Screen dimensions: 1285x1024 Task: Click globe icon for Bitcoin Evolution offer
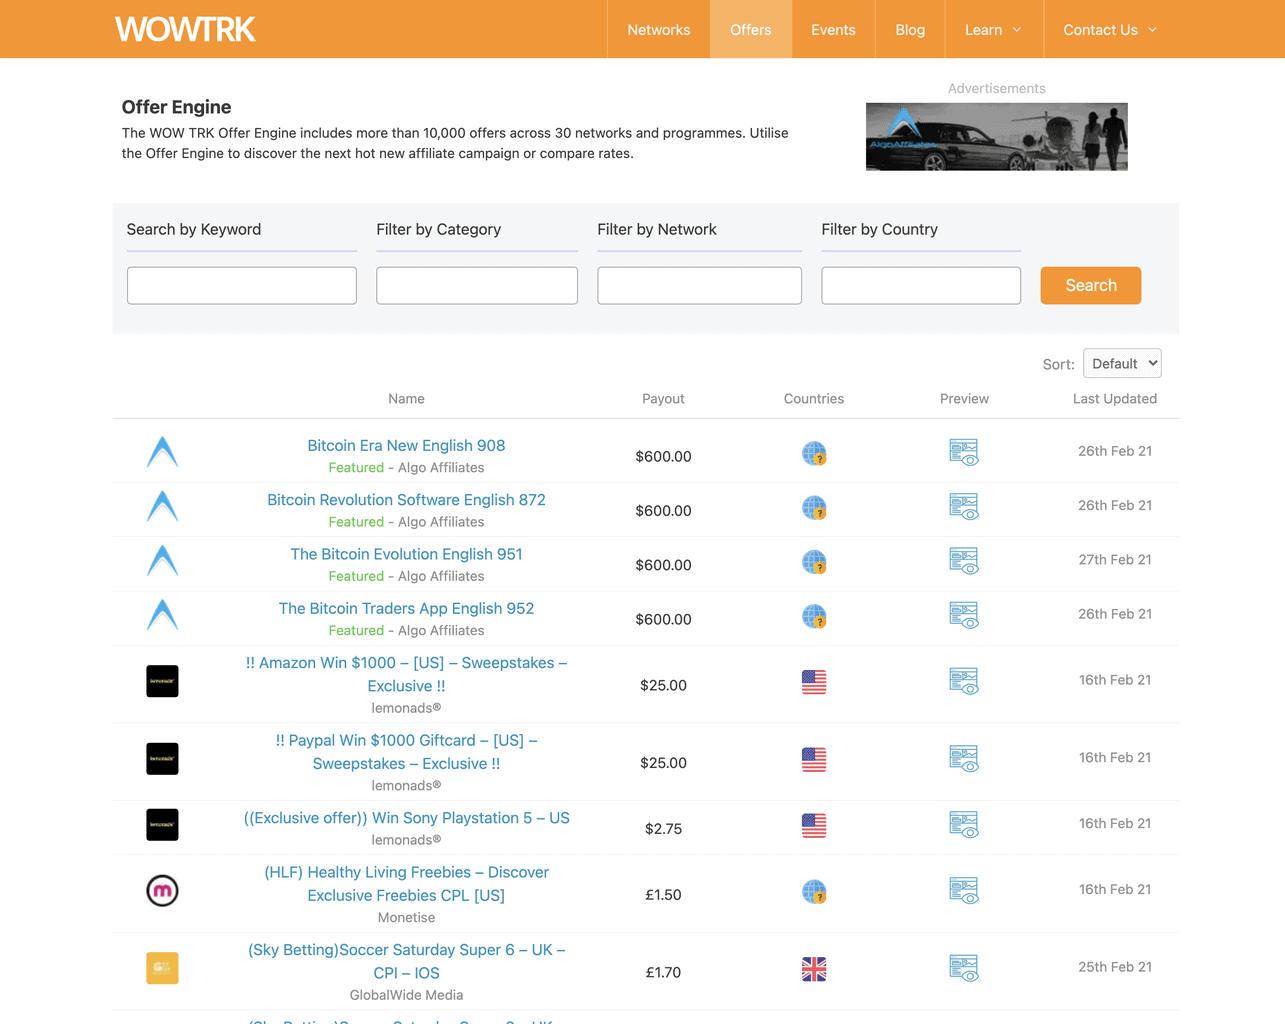pyautogui.click(x=814, y=562)
